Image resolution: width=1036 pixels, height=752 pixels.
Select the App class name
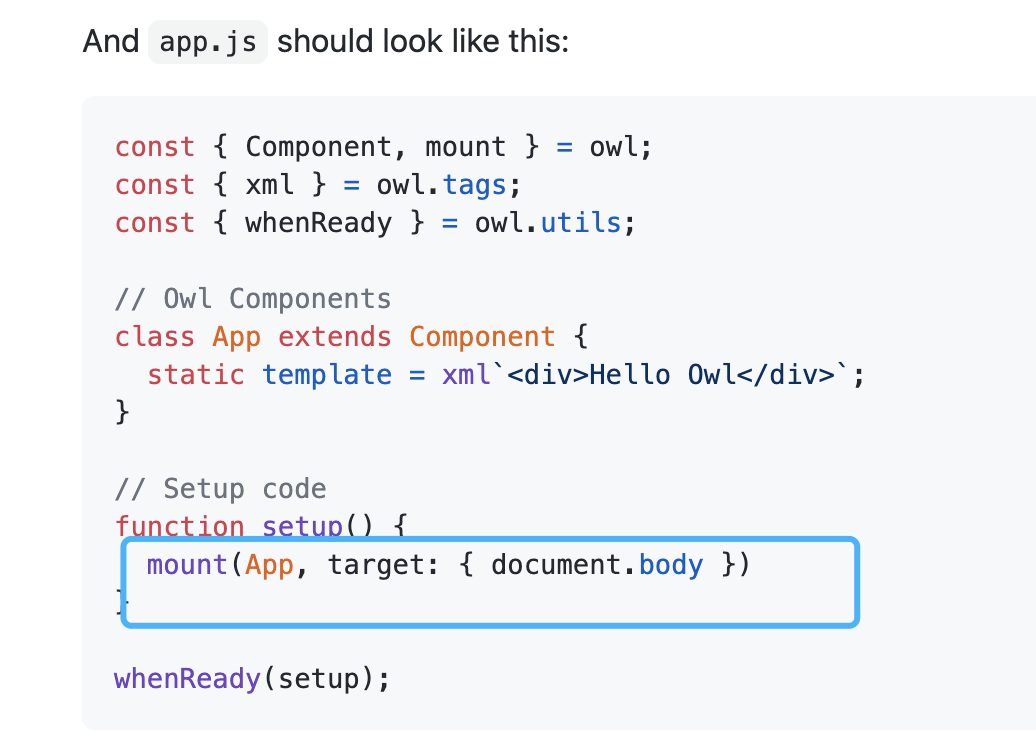(236, 337)
